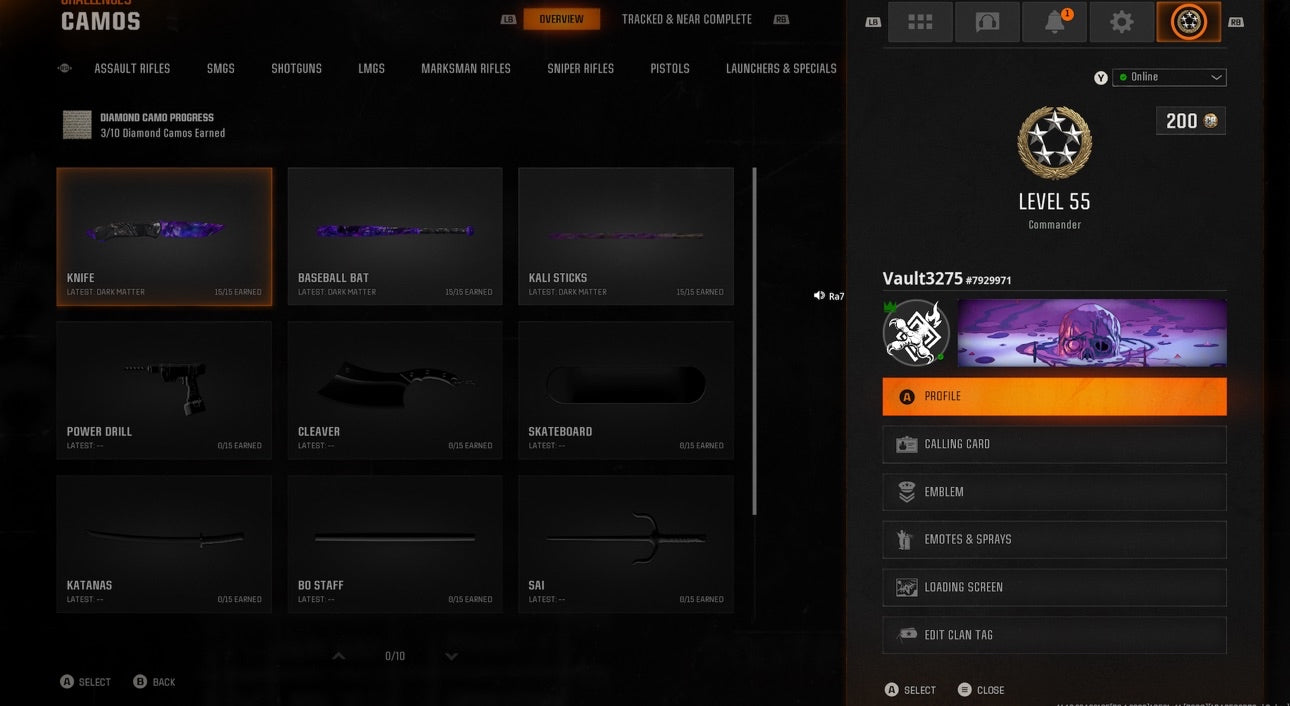Click the melee weapon category icon
This screenshot has width=1290, height=706.
point(64,68)
